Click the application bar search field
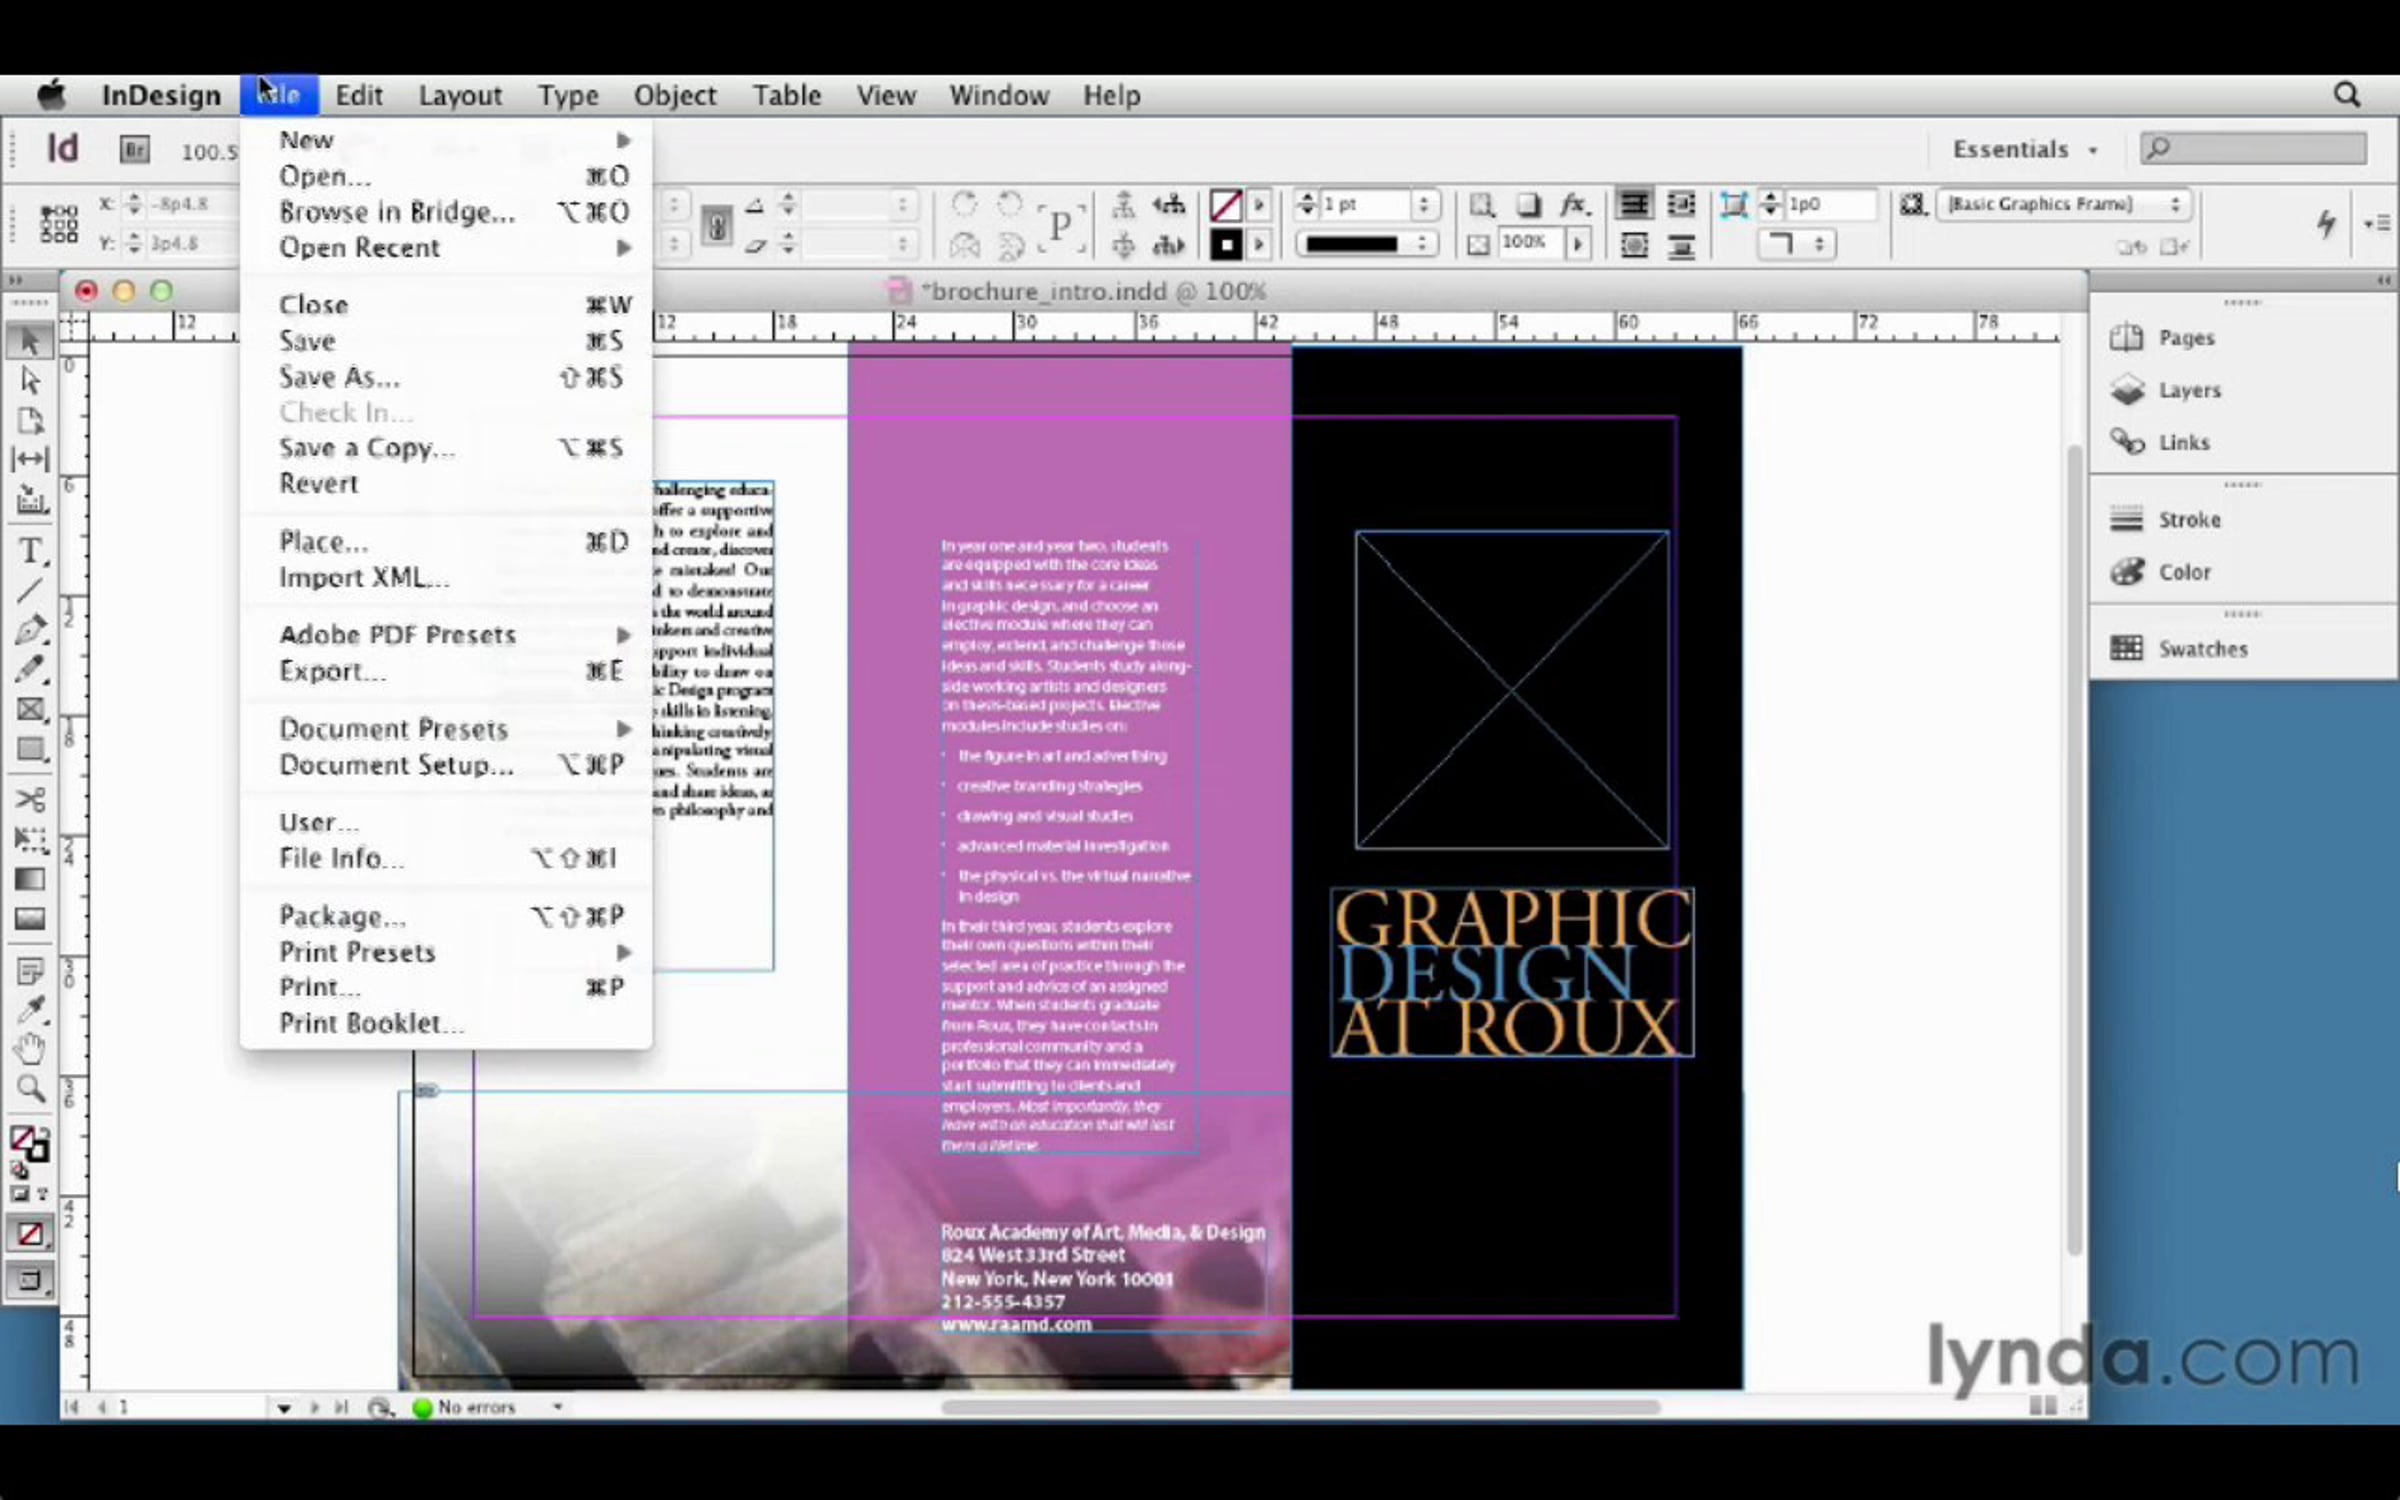The width and height of the screenshot is (2400, 1500). [x=2254, y=149]
